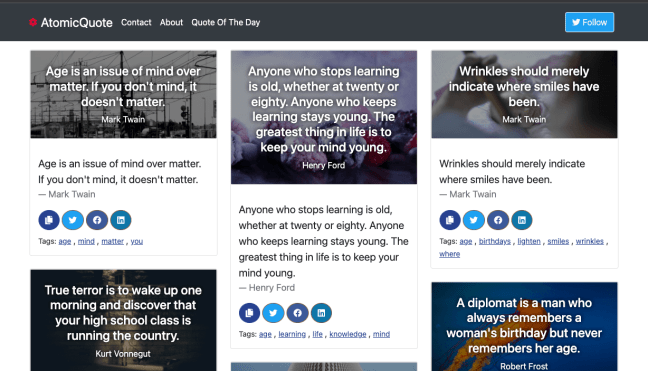Open Quote Of The Day
The image size is (648, 371).
point(225,22)
